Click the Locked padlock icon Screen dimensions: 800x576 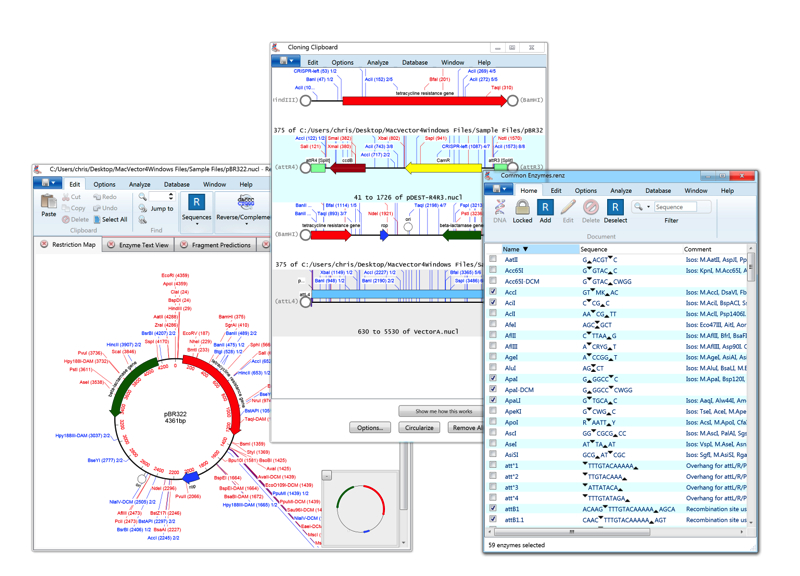pyautogui.click(x=522, y=206)
